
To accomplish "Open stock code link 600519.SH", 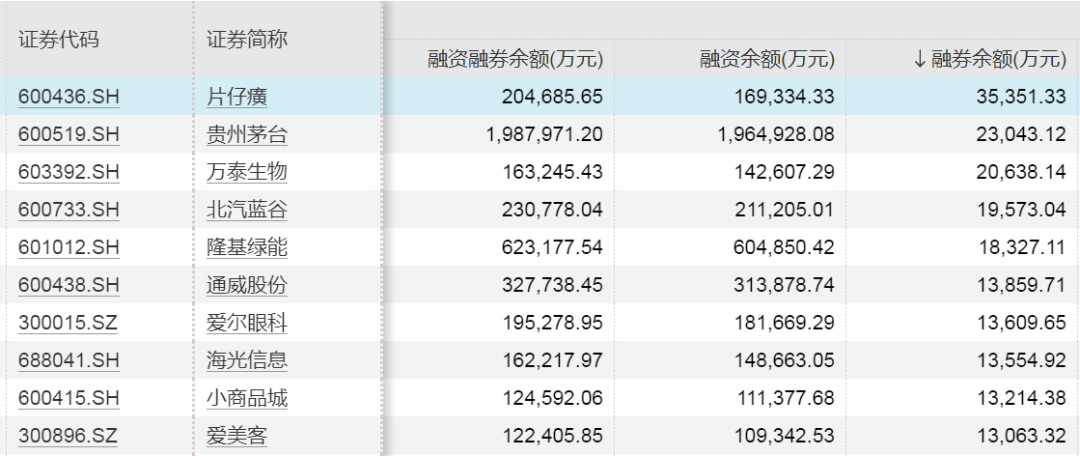I will (68, 135).
